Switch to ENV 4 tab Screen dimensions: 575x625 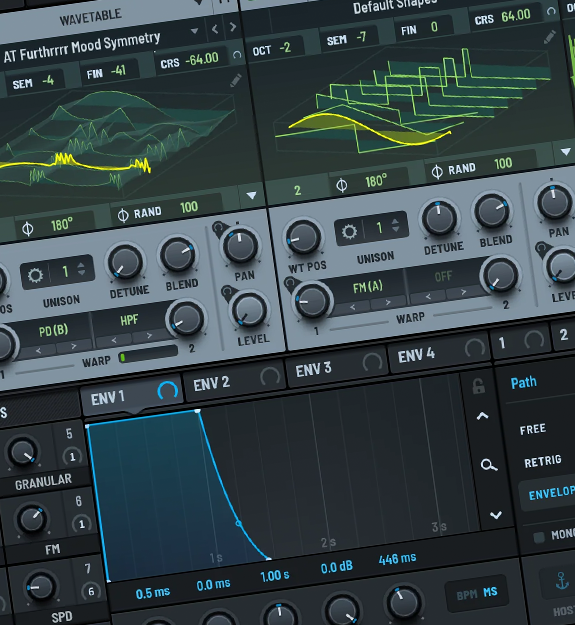(x=440, y=352)
